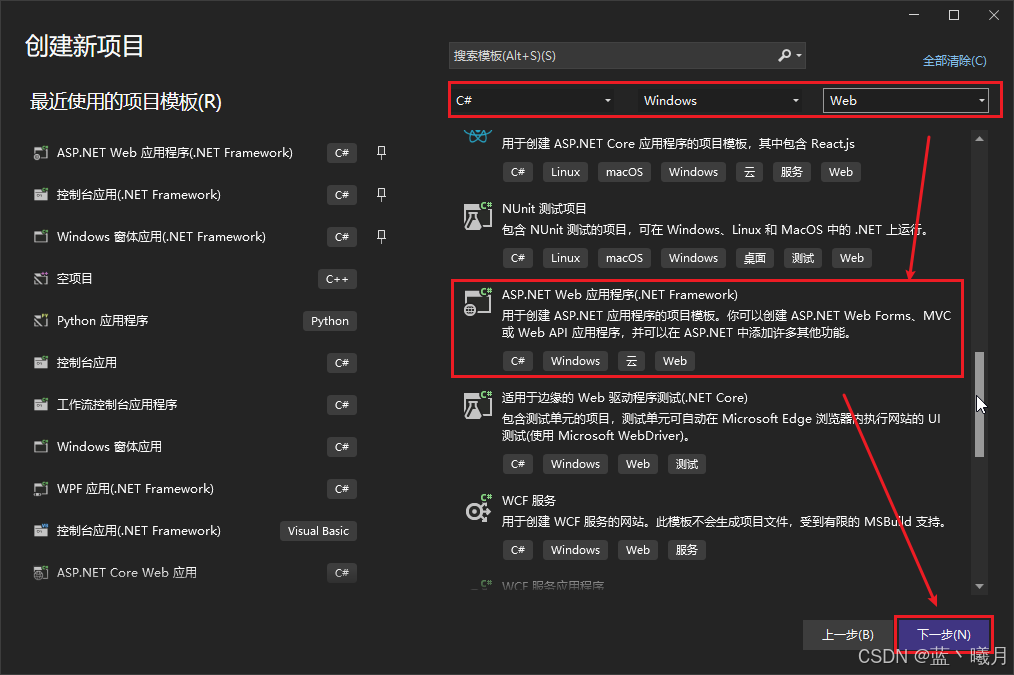The width and height of the screenshot is (1014, 675).
Task: Click the Edge Web 驱动程序测试 template icon
Action: 478,405
